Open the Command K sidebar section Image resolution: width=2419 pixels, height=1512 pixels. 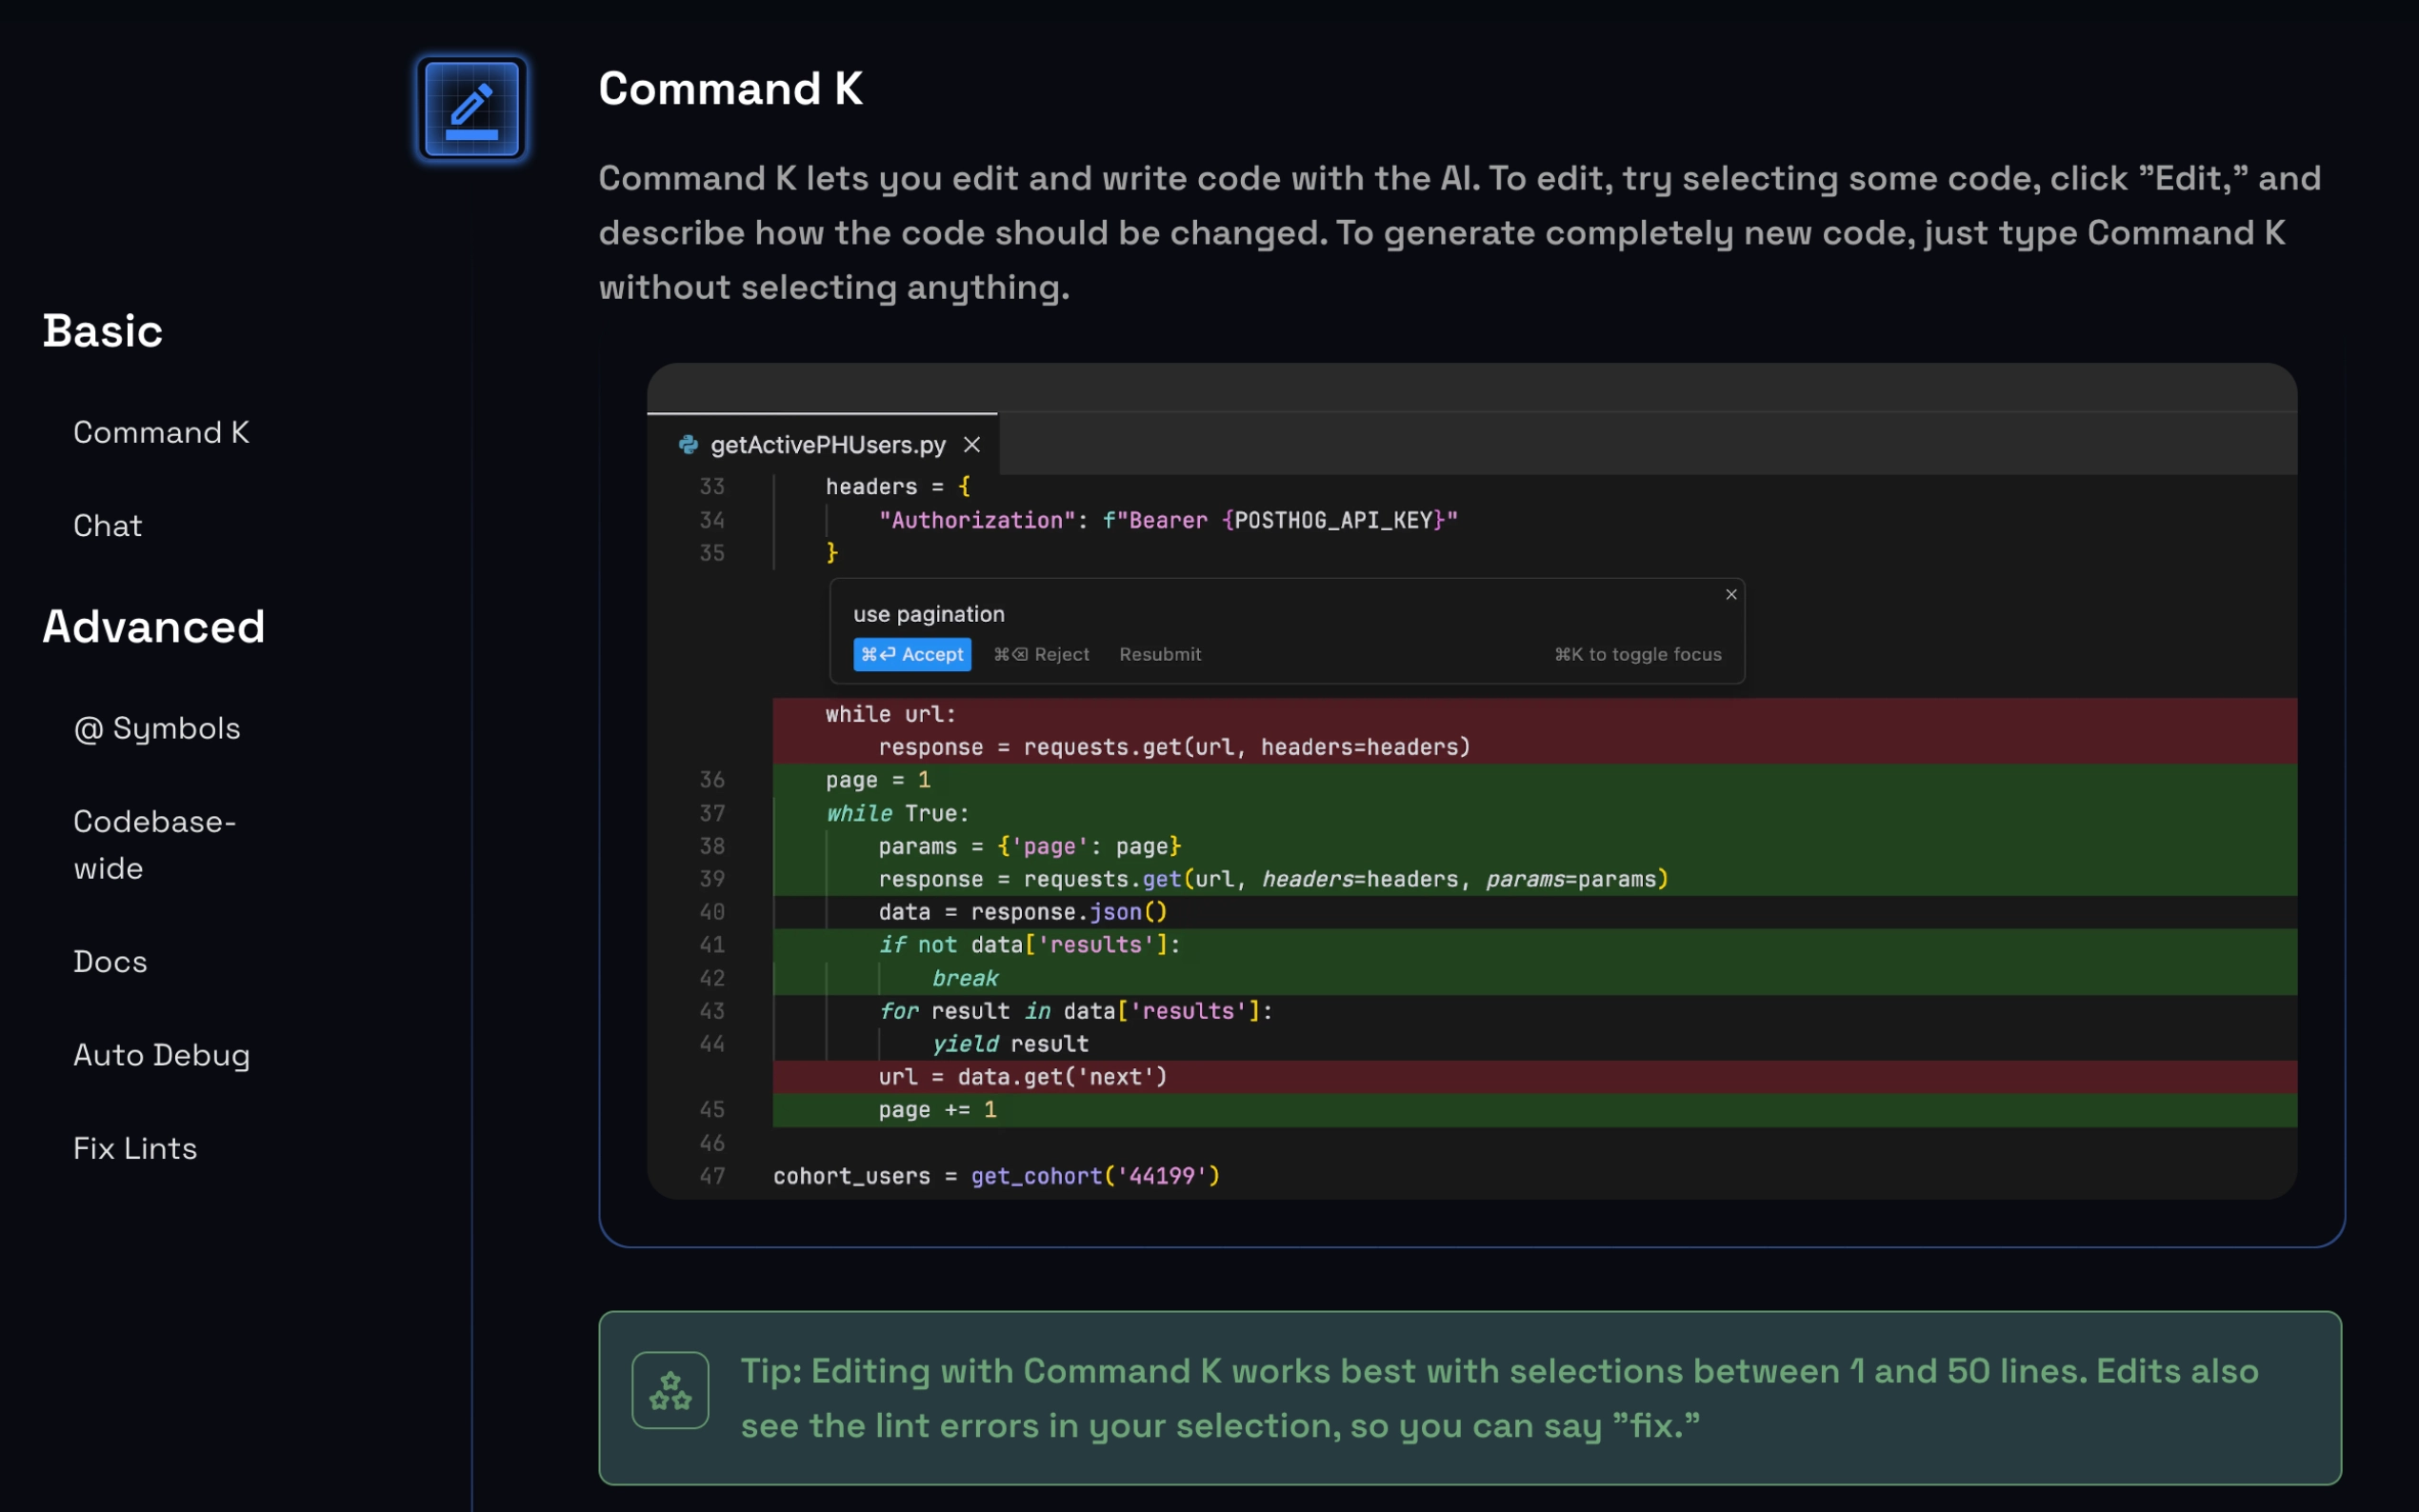coord(161,432)
